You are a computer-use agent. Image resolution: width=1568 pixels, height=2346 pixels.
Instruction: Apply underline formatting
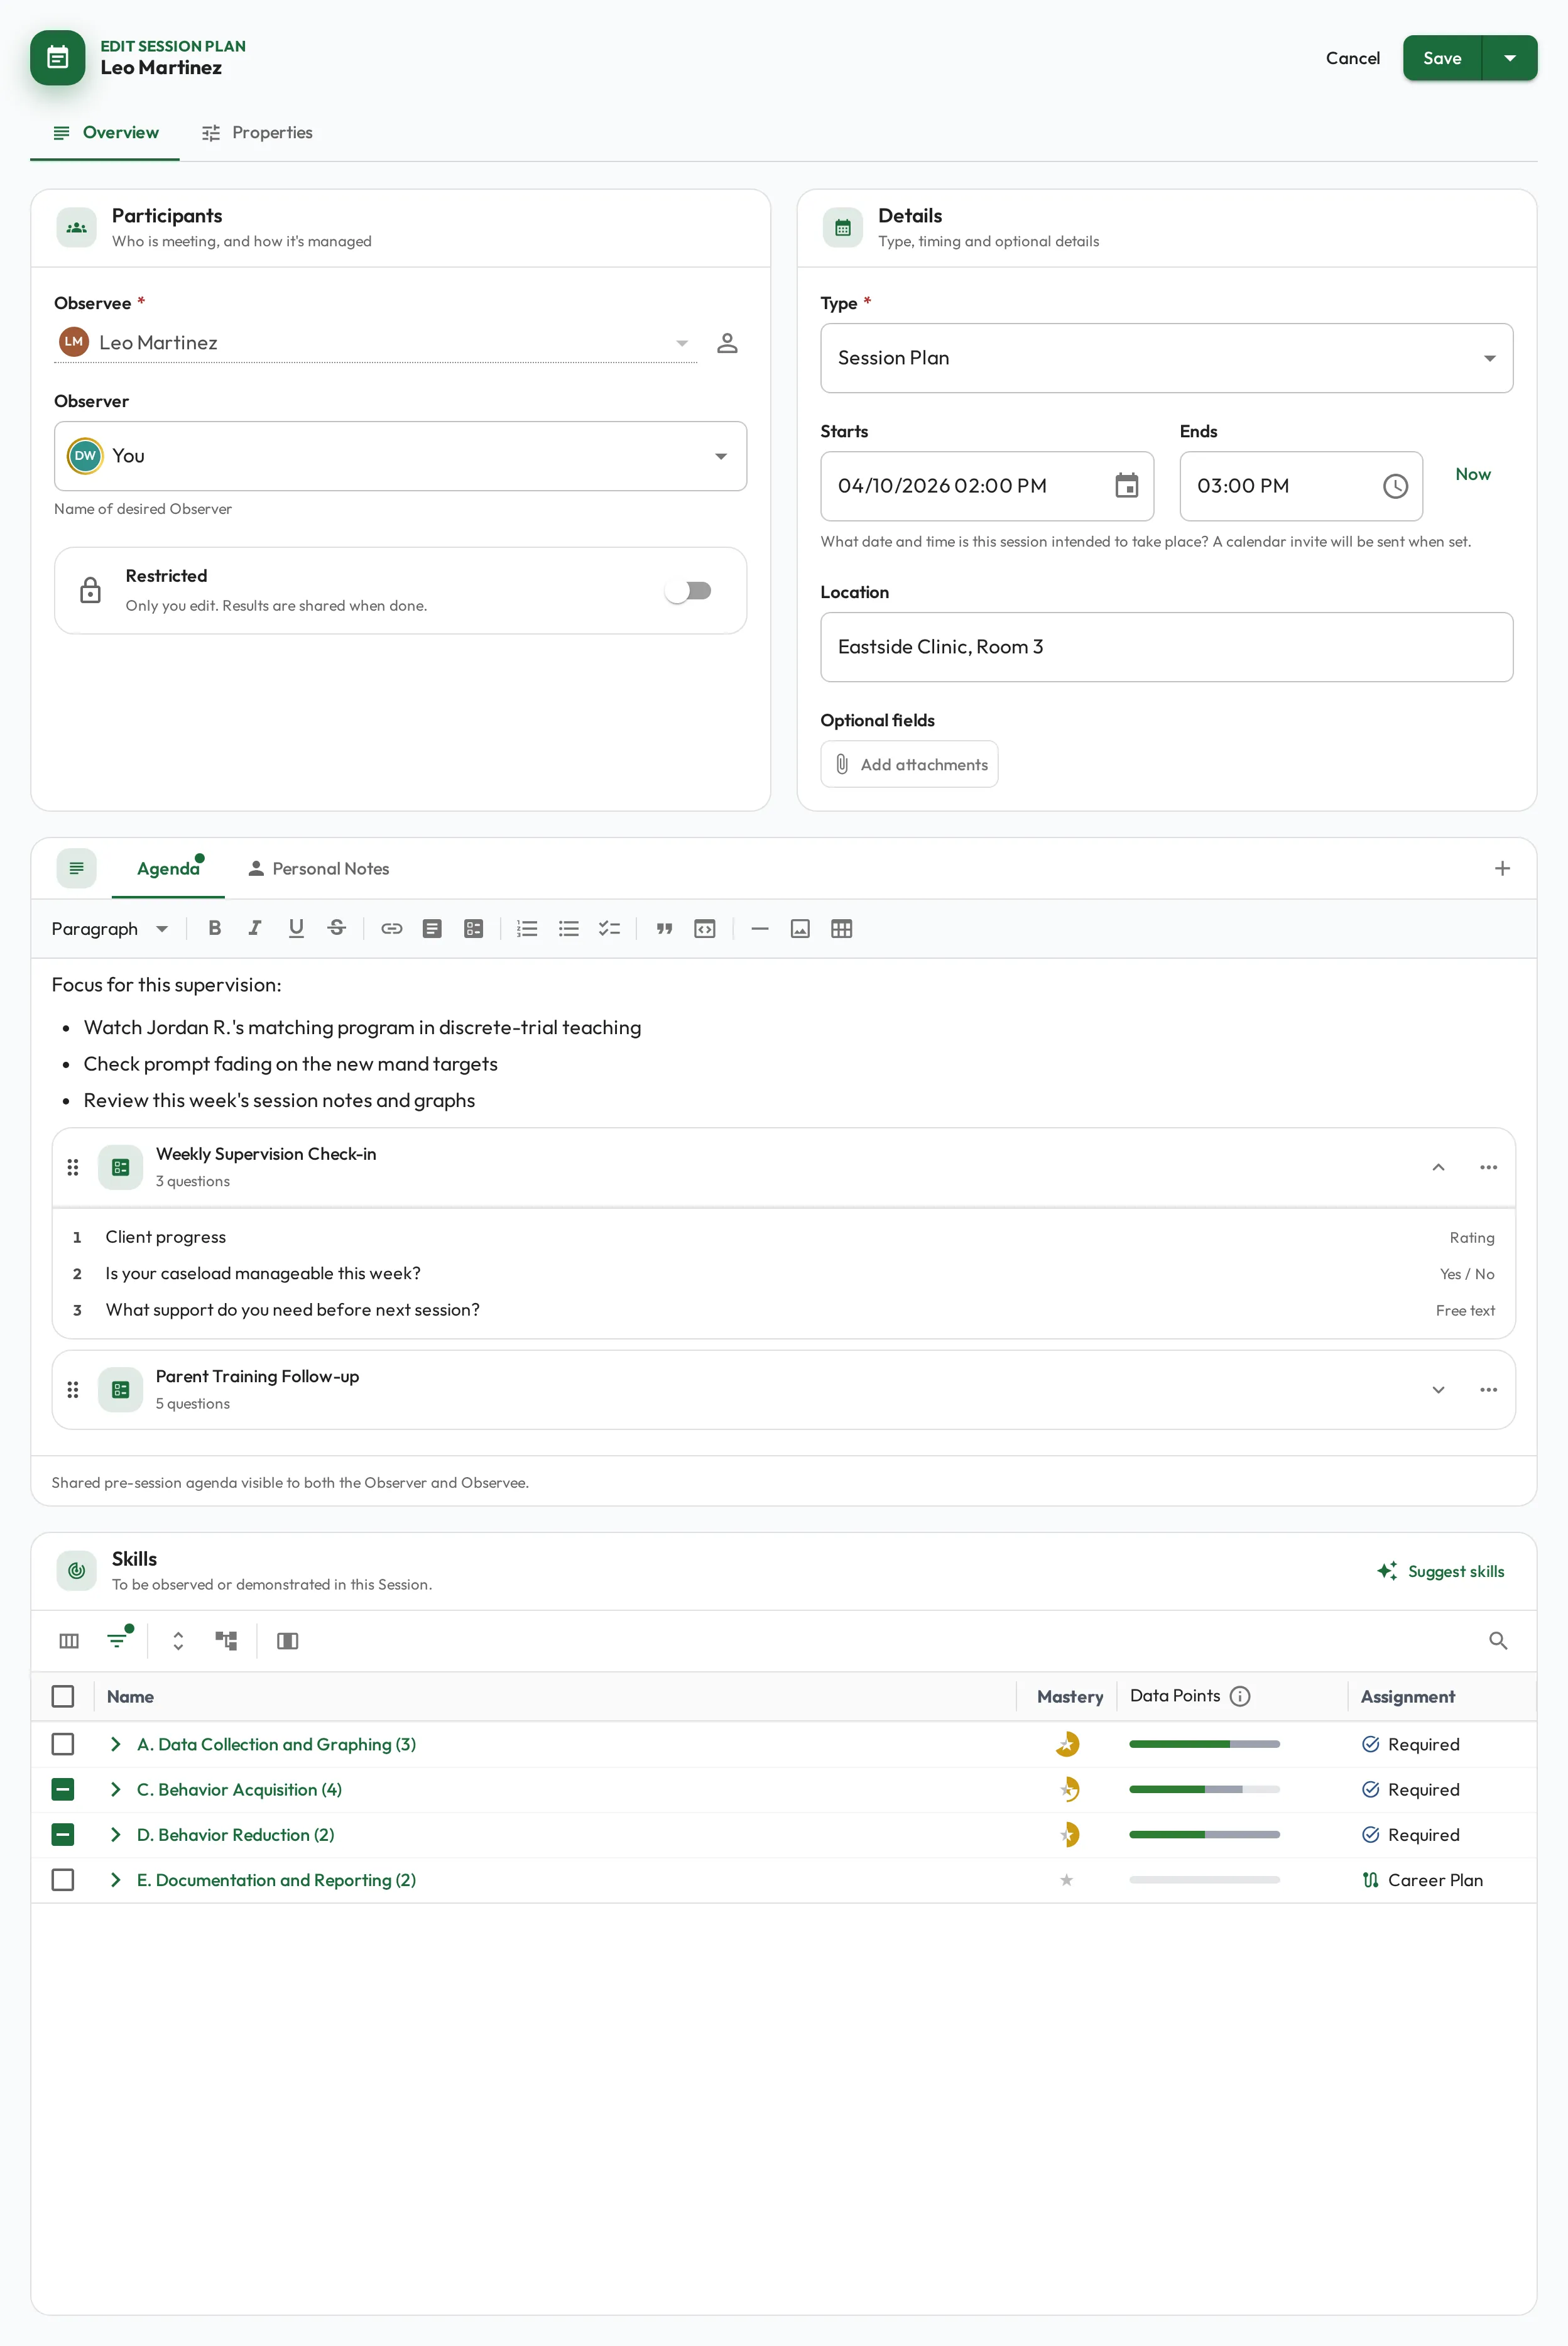296,928
